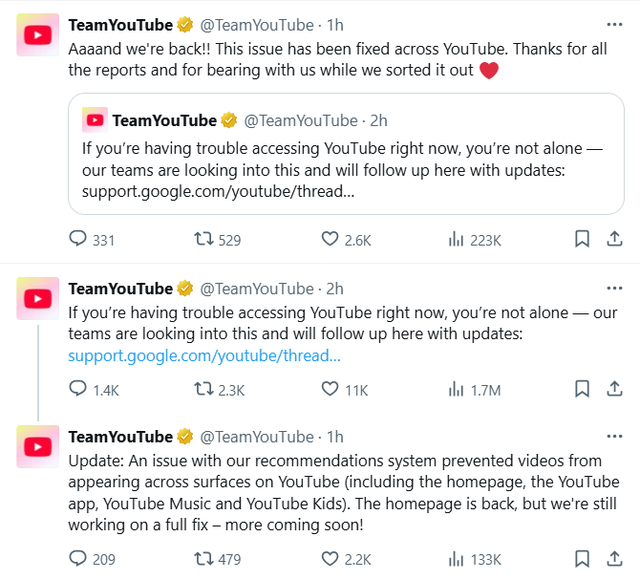Open more options for the 'Update' tweet
This screenshot has width=640, height=580.
pyautogui.click(x=613, y=437)
